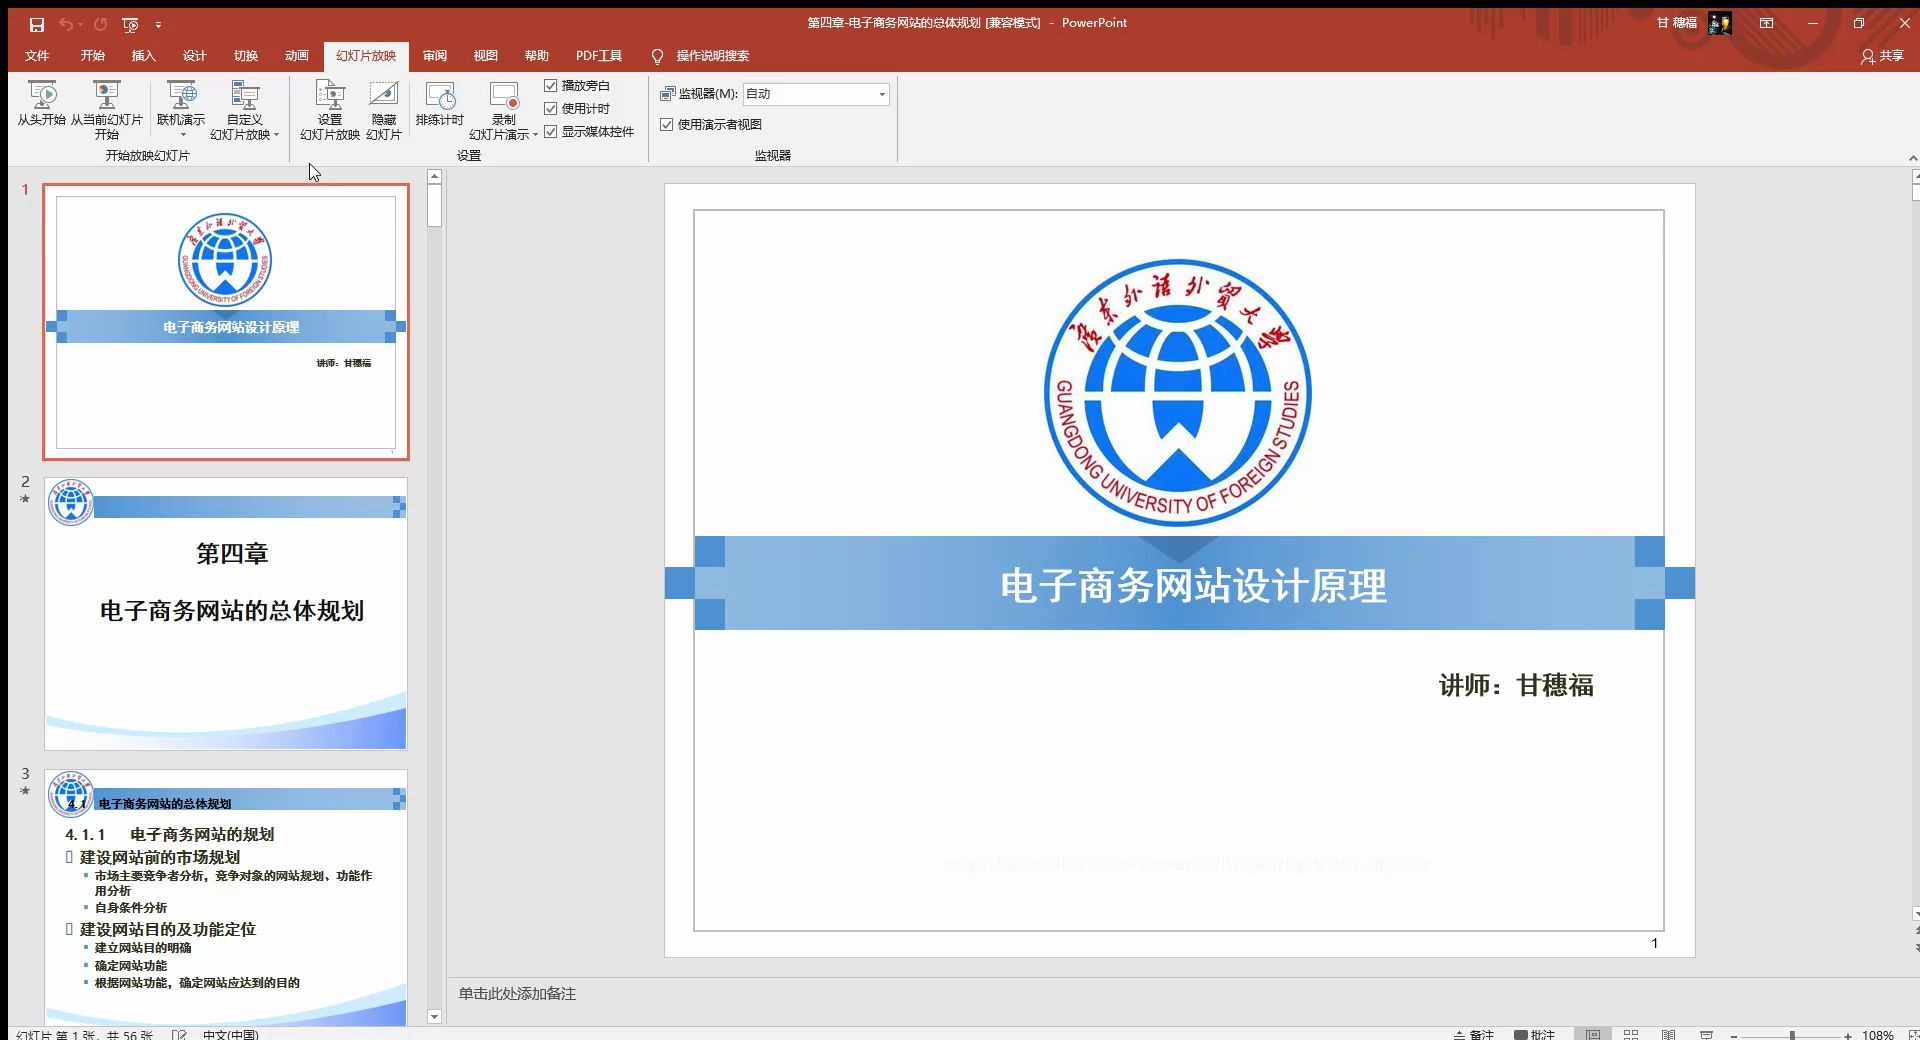The height and width of the screenshot is (1040, 1920).
Task: Click the Normal view icon in status bar
Action: (1593, 1034)
